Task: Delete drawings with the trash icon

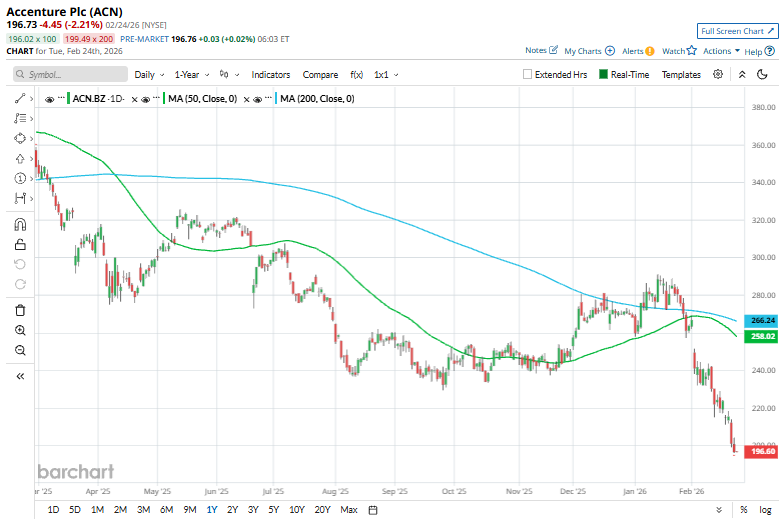Action: click(20, 310)
